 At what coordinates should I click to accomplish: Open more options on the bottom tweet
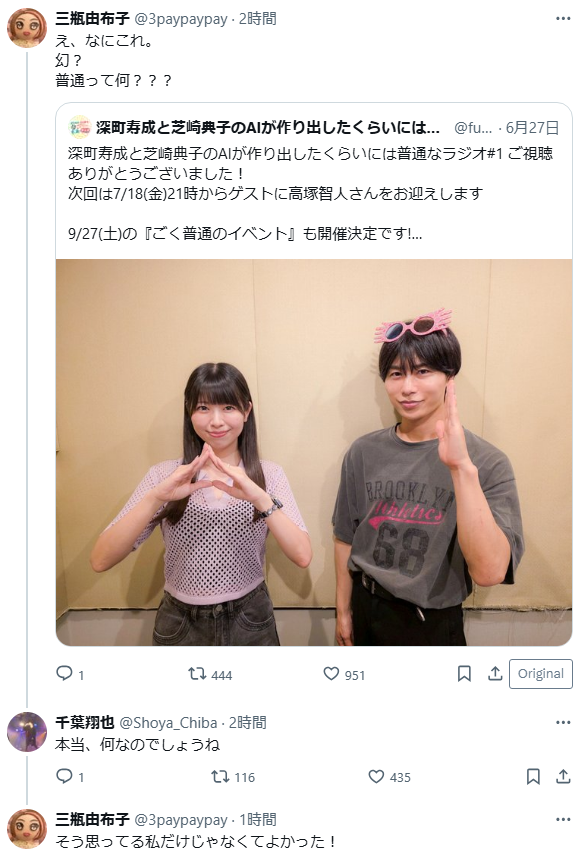(563, 819)
